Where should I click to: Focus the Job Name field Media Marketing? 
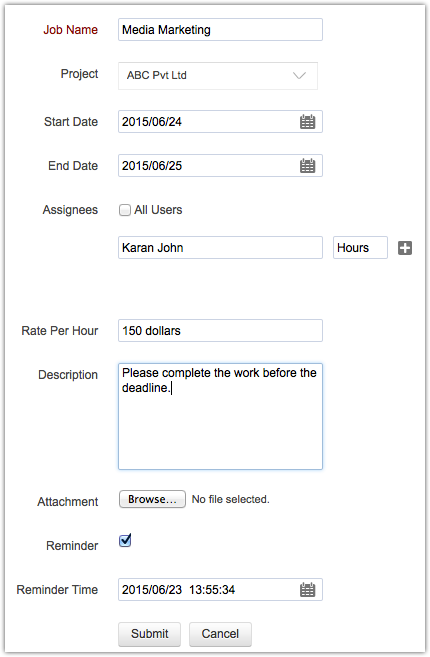pyautogui.click(x=220, y=30)
